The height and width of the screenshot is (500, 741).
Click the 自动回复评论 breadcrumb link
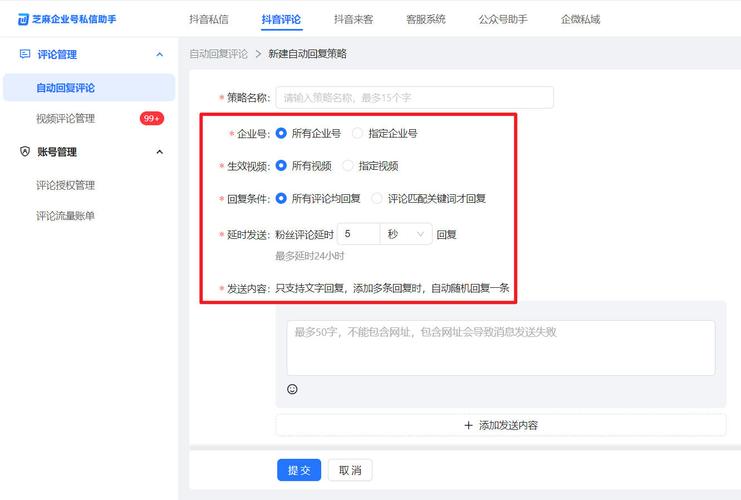218,54
